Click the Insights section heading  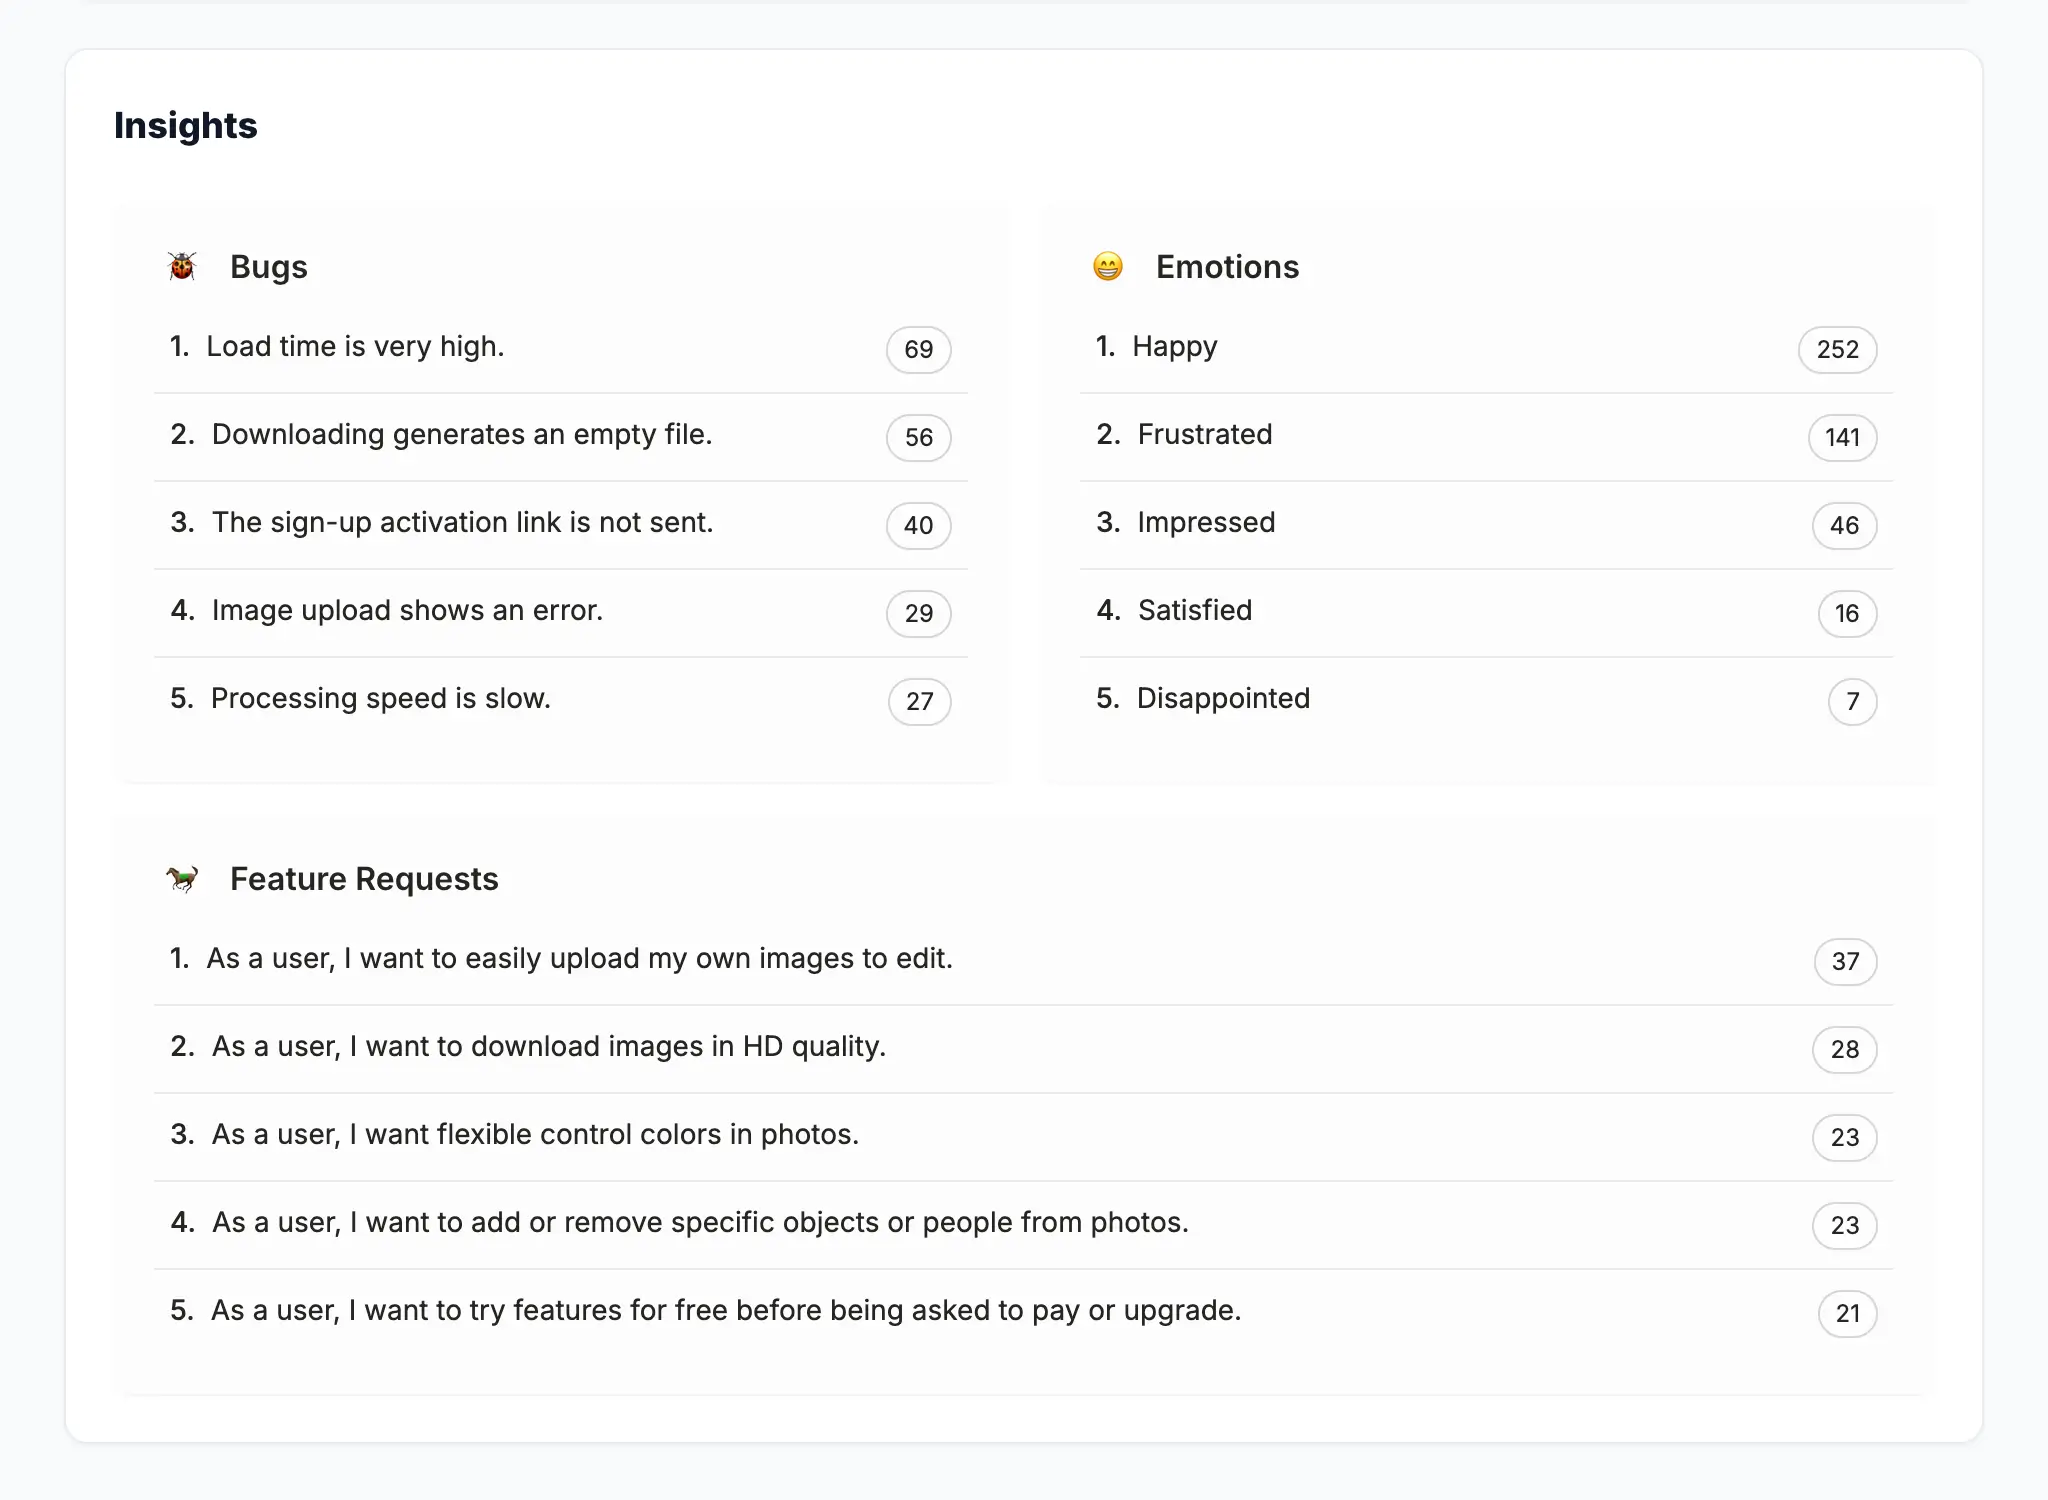click(x=186, y=125)
